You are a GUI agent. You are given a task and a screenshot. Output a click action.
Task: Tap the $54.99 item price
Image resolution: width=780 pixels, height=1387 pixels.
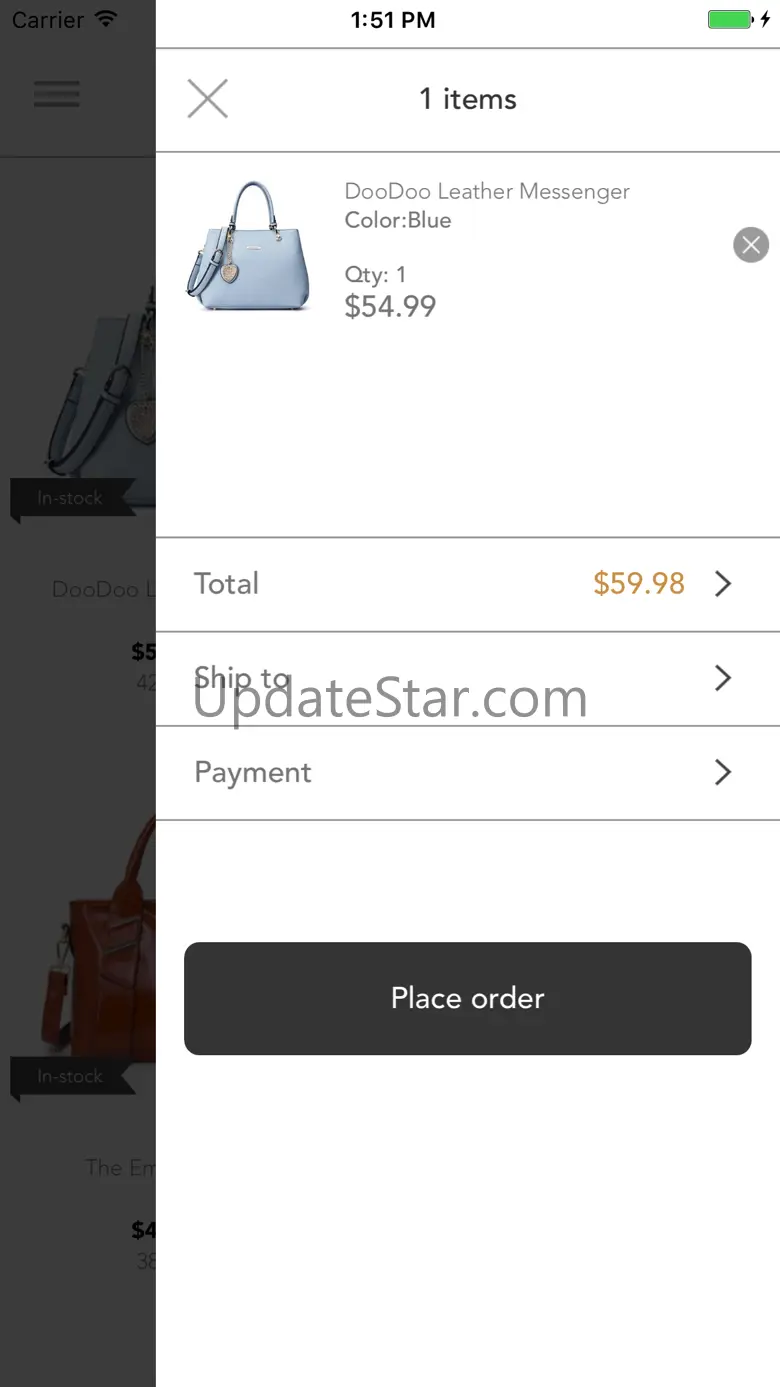[x=390, y=306]
